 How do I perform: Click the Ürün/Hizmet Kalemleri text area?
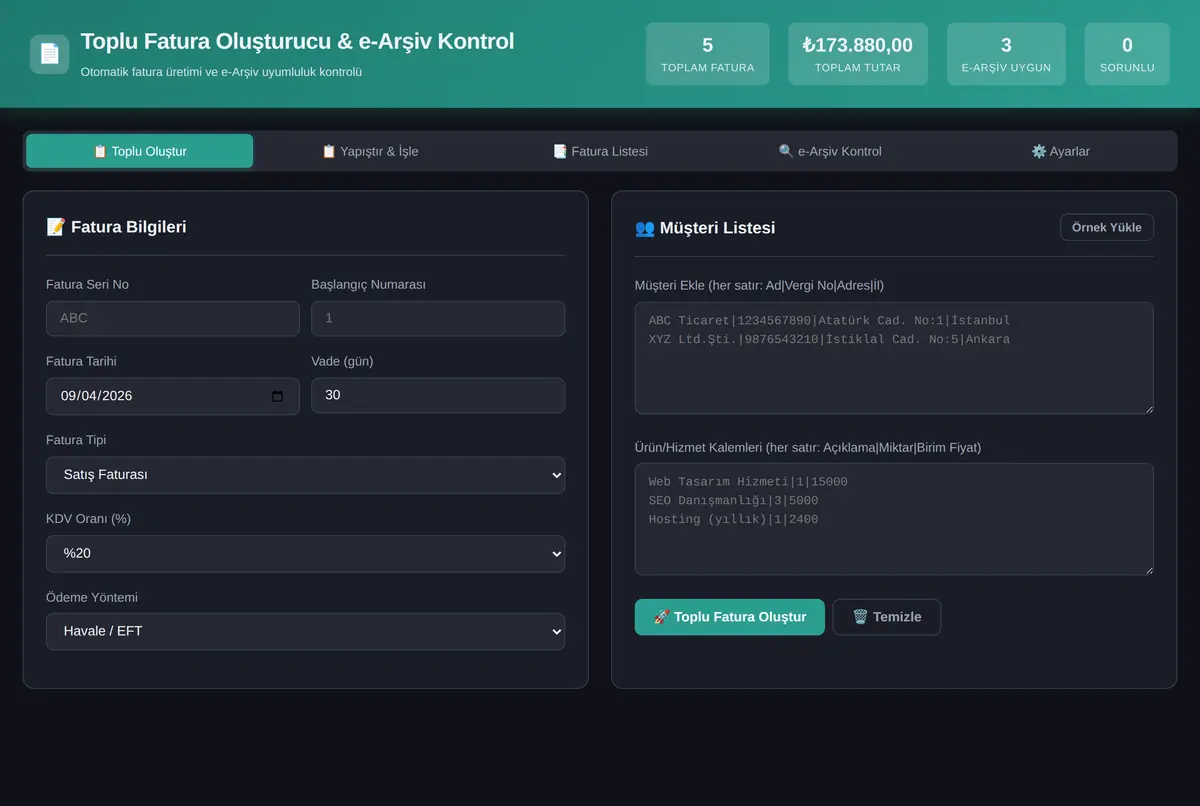click(x=894, y=519)
